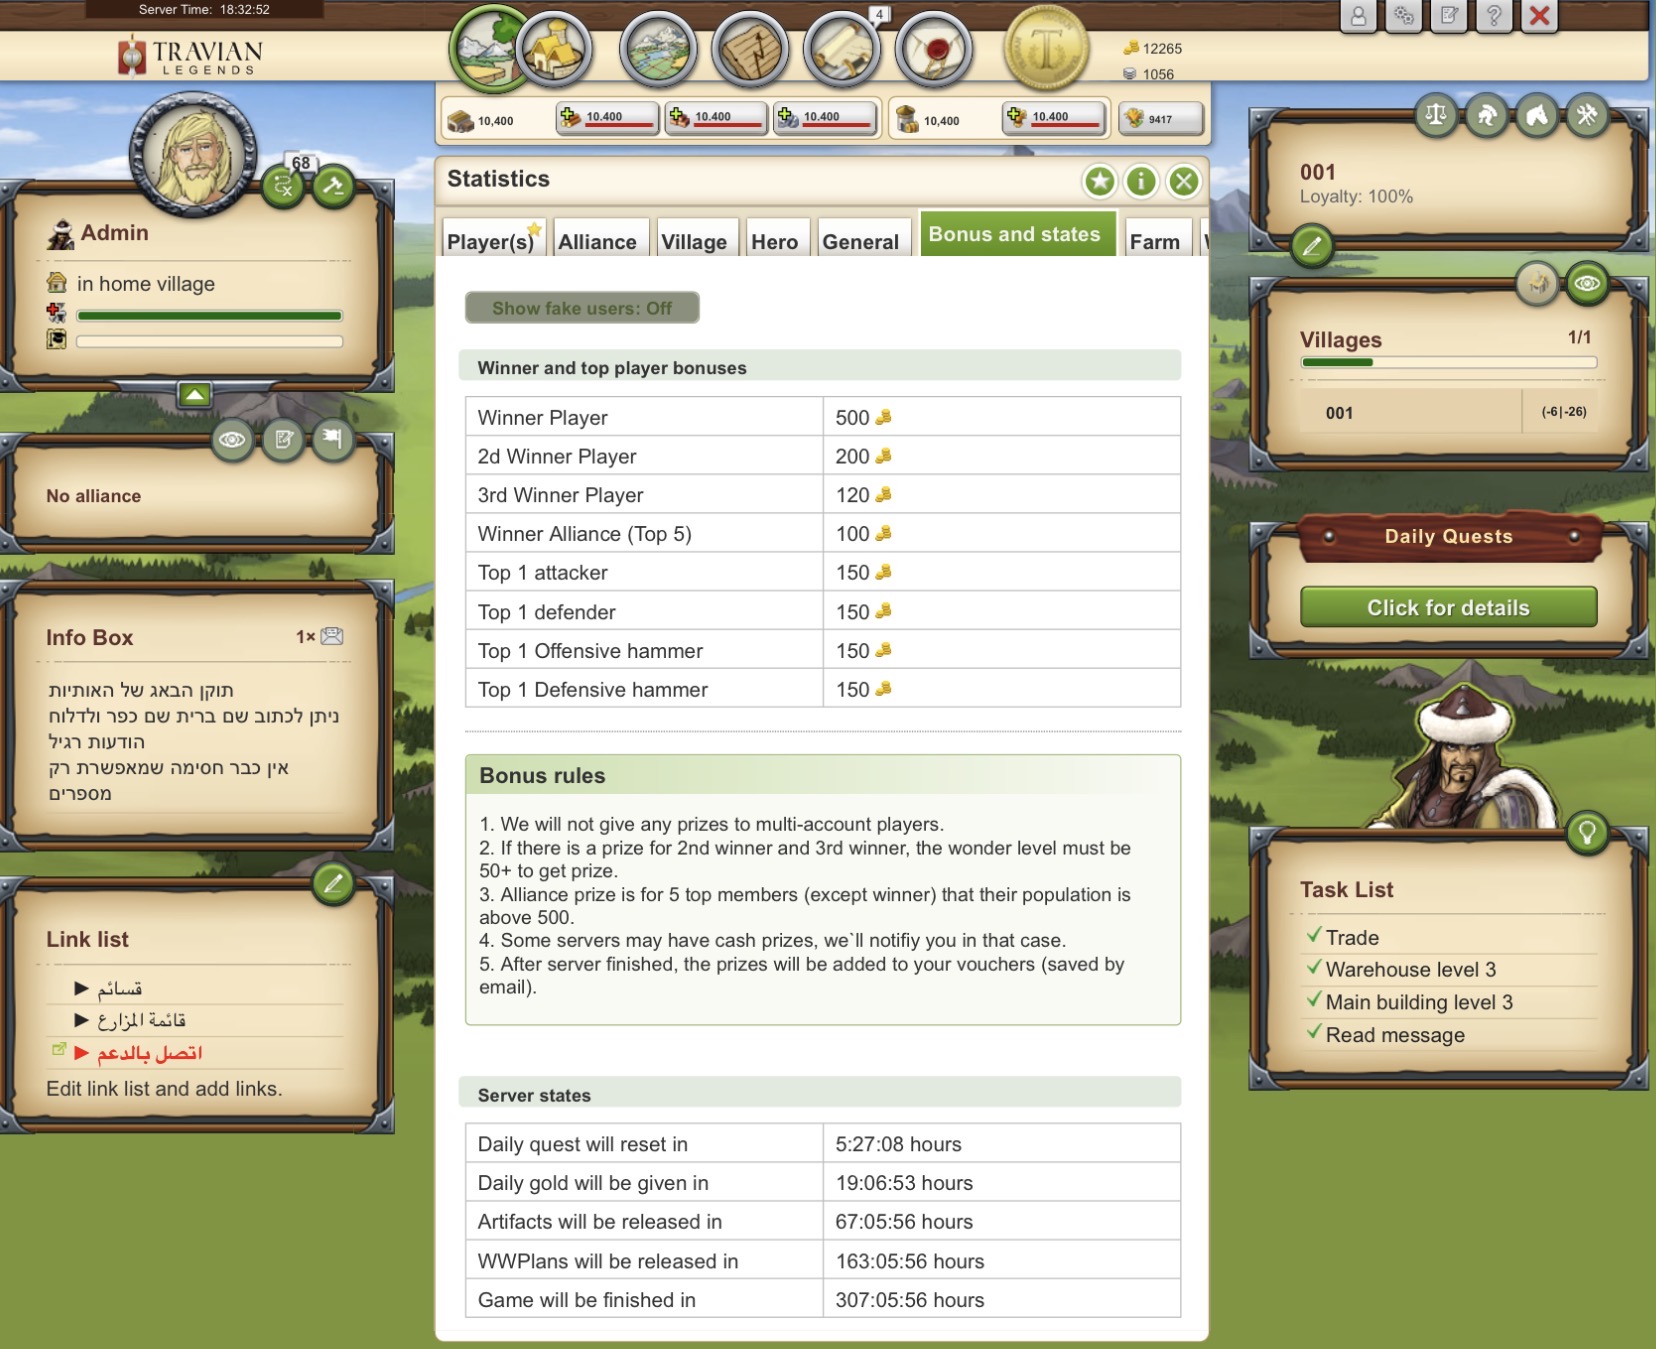Toggle 'Show fake users: Off' setting
Viewport: 1656px width, 1349px height.
pyautogui.click(x=582, y=307)
